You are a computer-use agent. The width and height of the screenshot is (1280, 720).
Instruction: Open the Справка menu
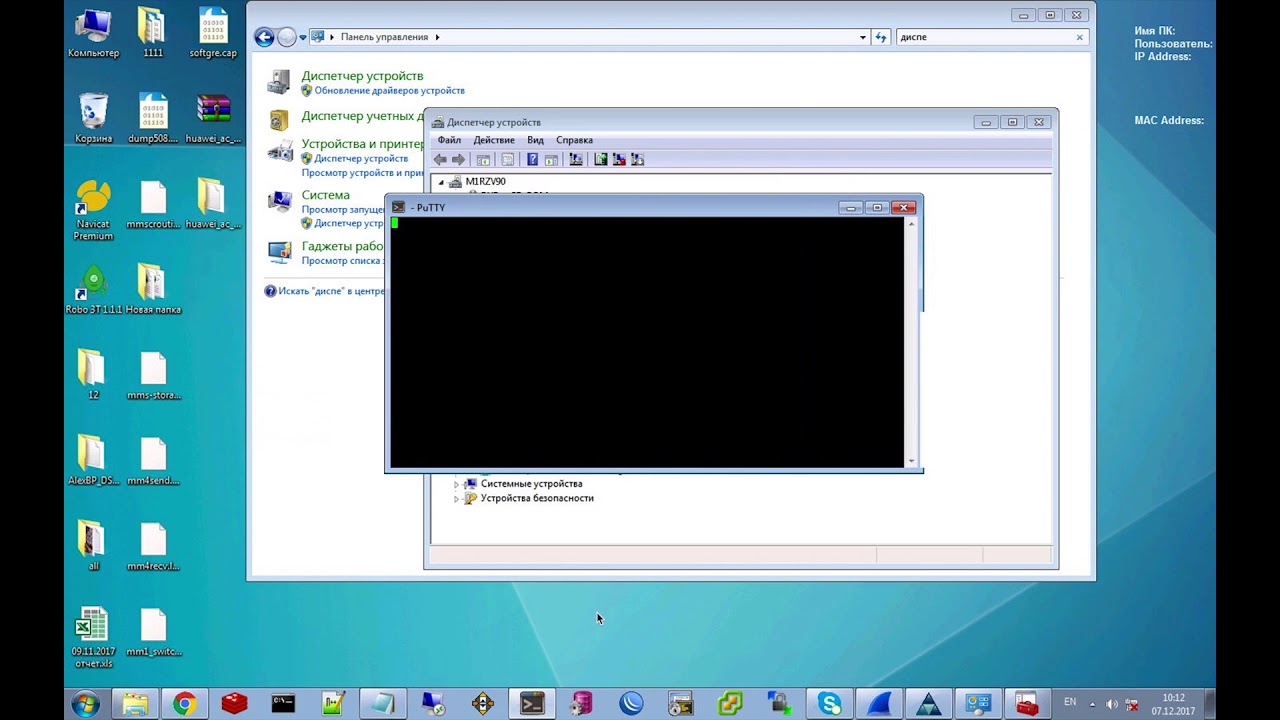point(574,140)
